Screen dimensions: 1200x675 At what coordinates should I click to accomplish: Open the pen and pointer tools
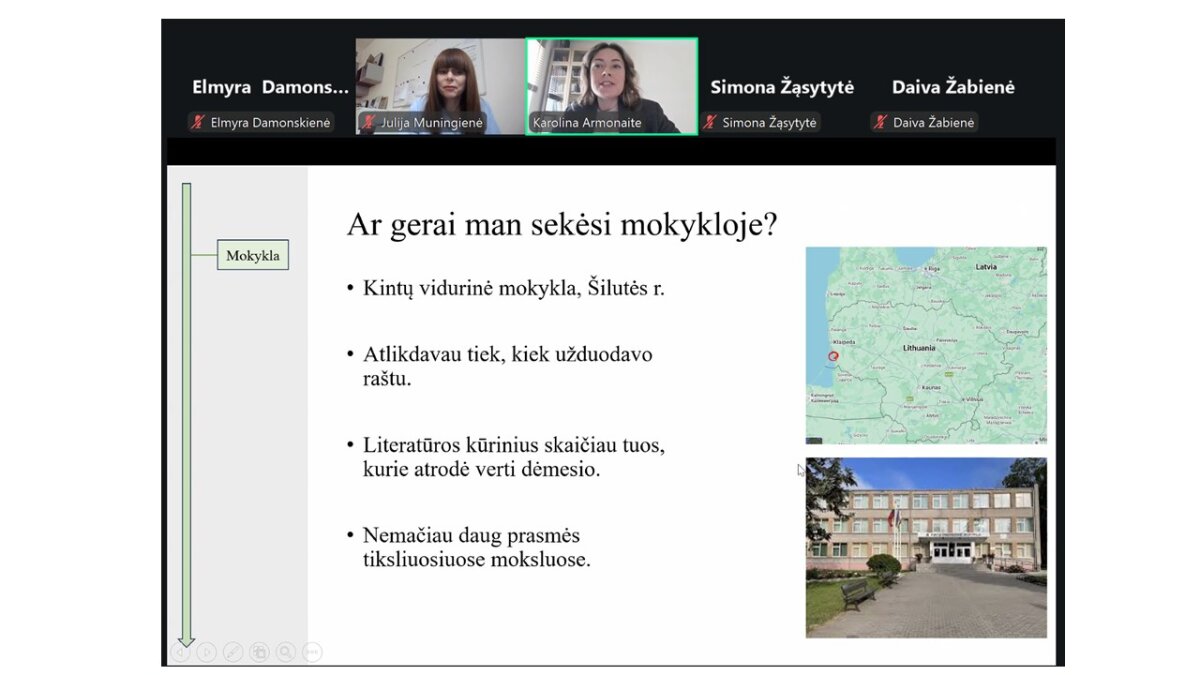[233, 652]
